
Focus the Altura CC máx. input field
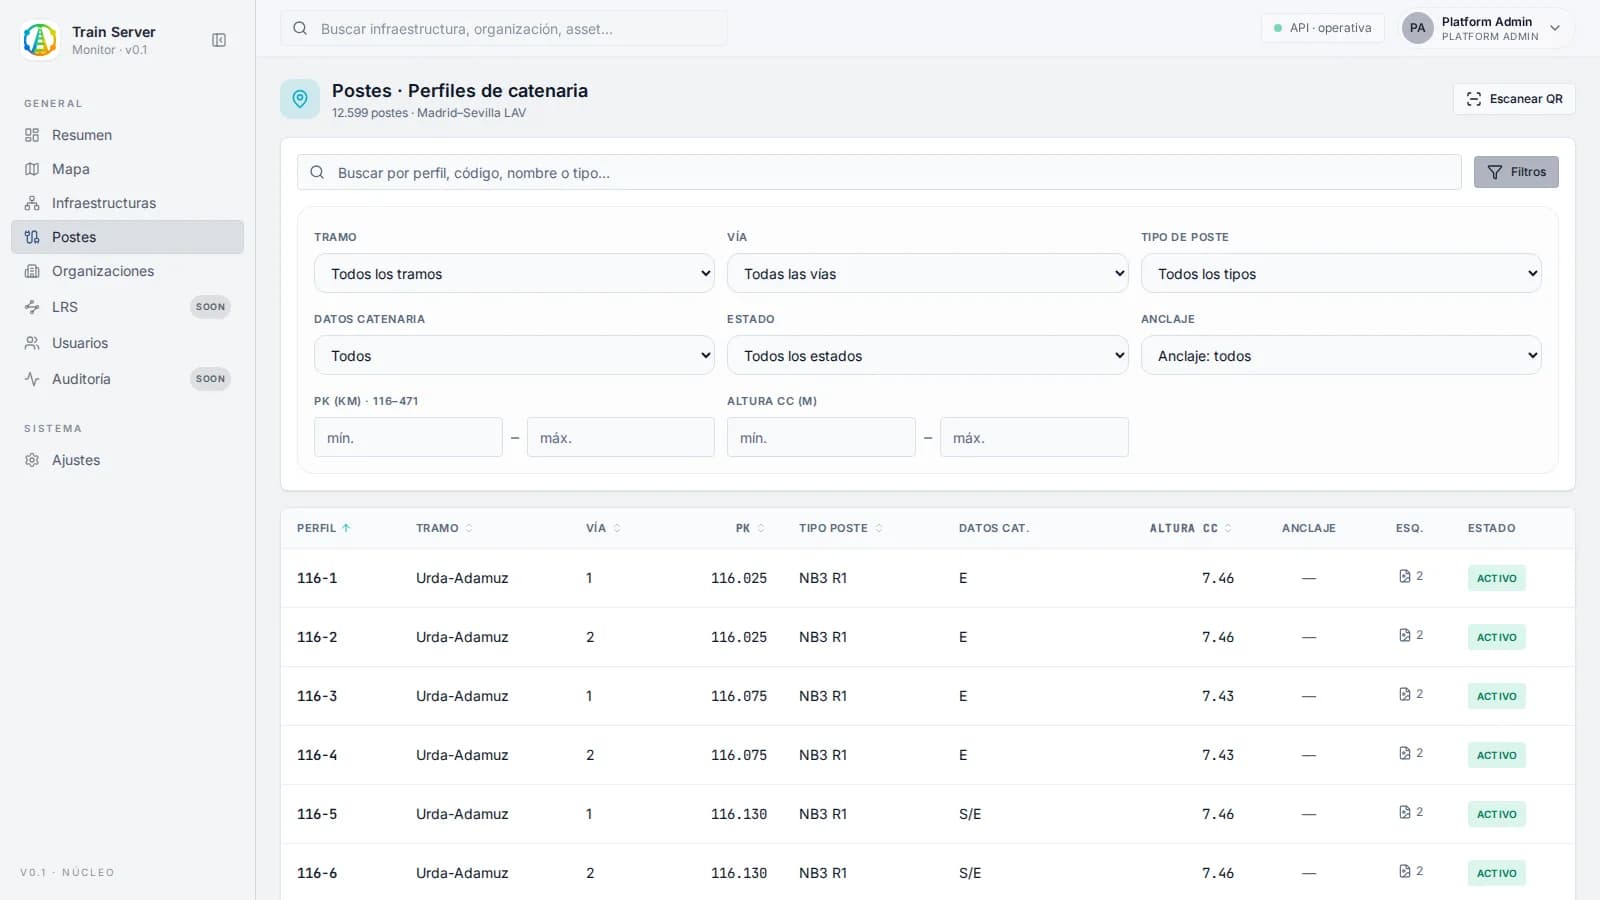[x=1034, y=437]
